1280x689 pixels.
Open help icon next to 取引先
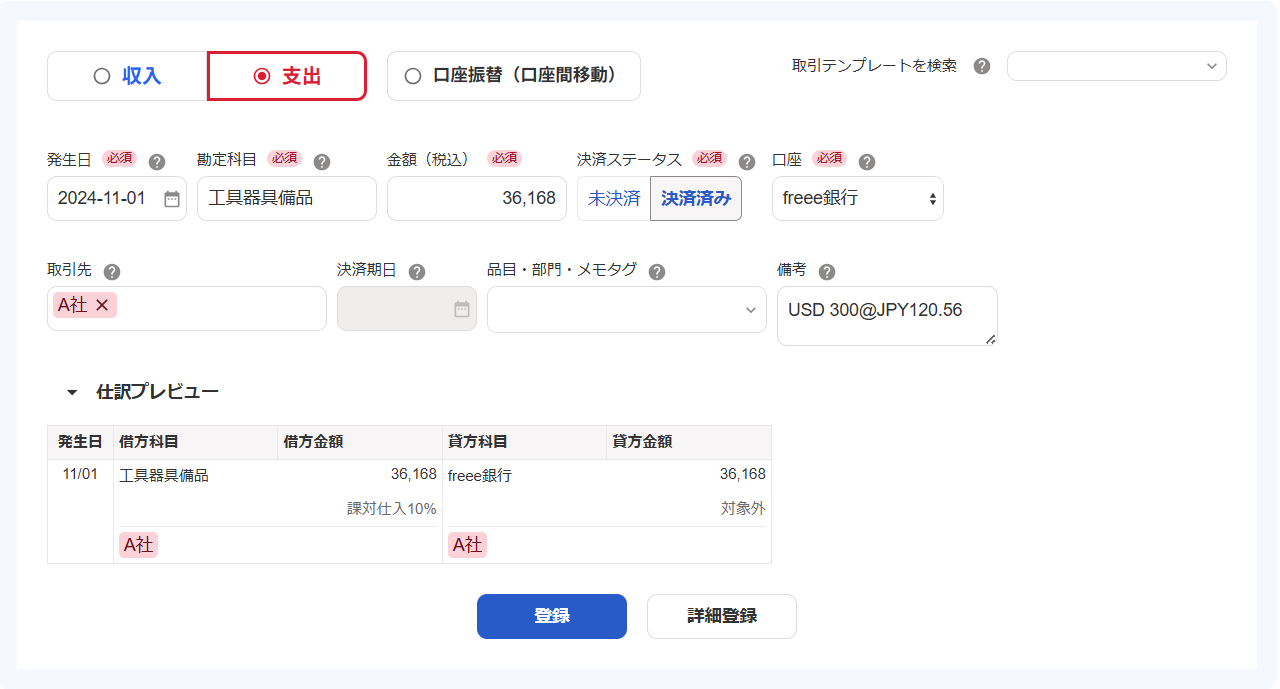[x=111, y=272]
